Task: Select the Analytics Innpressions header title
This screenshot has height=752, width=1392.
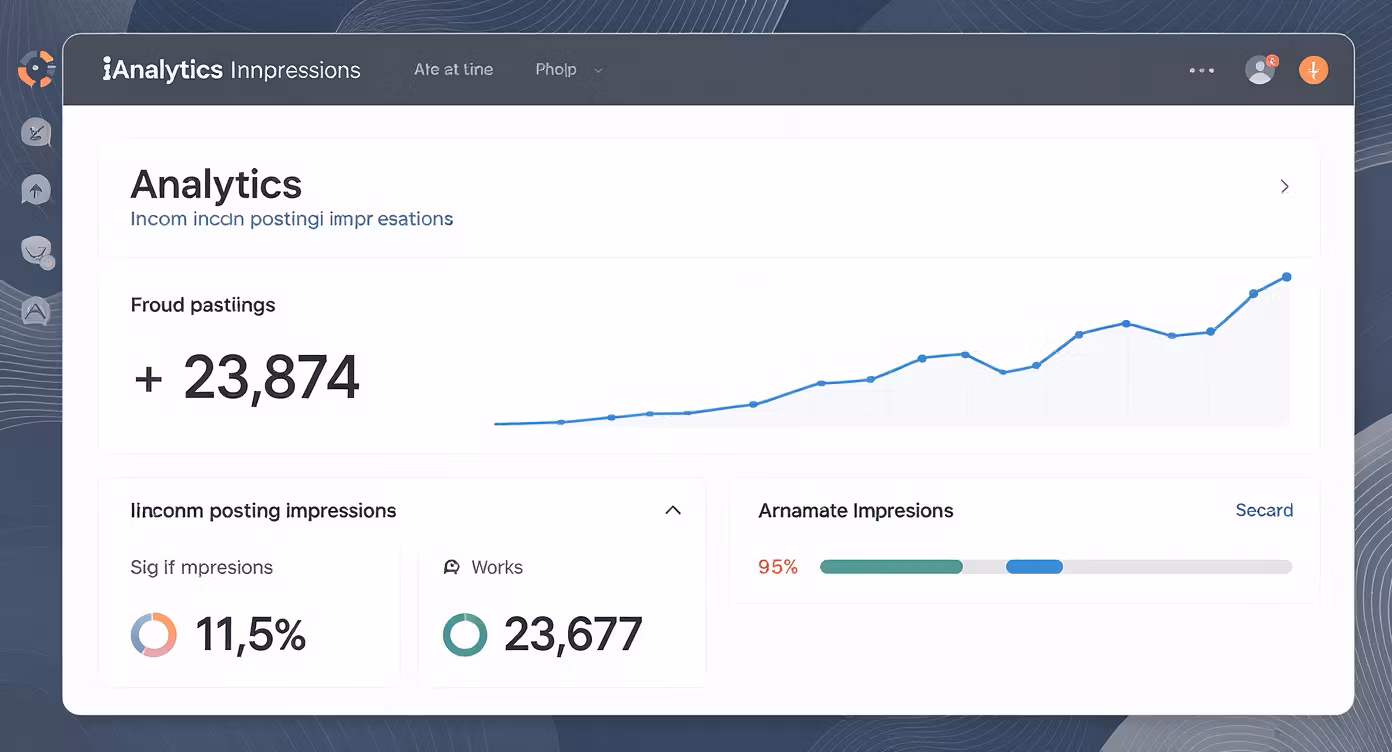Action: click(232, 70)
